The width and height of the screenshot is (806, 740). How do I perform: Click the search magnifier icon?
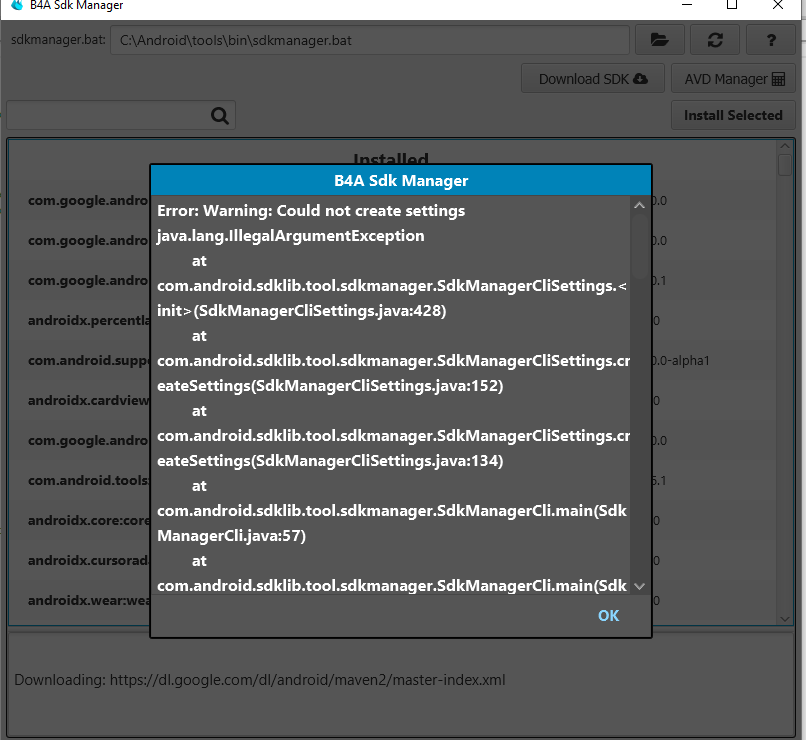tap(219, 115)
